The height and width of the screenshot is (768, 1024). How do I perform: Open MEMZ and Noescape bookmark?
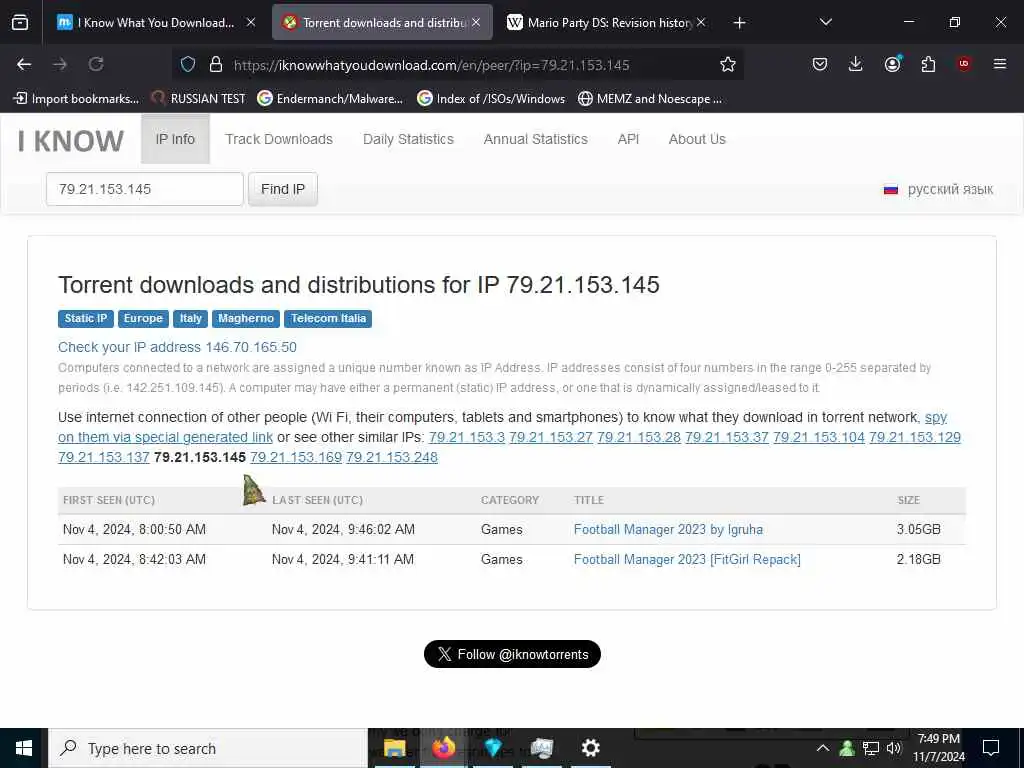pyautogui.click(x=650, y=99)
